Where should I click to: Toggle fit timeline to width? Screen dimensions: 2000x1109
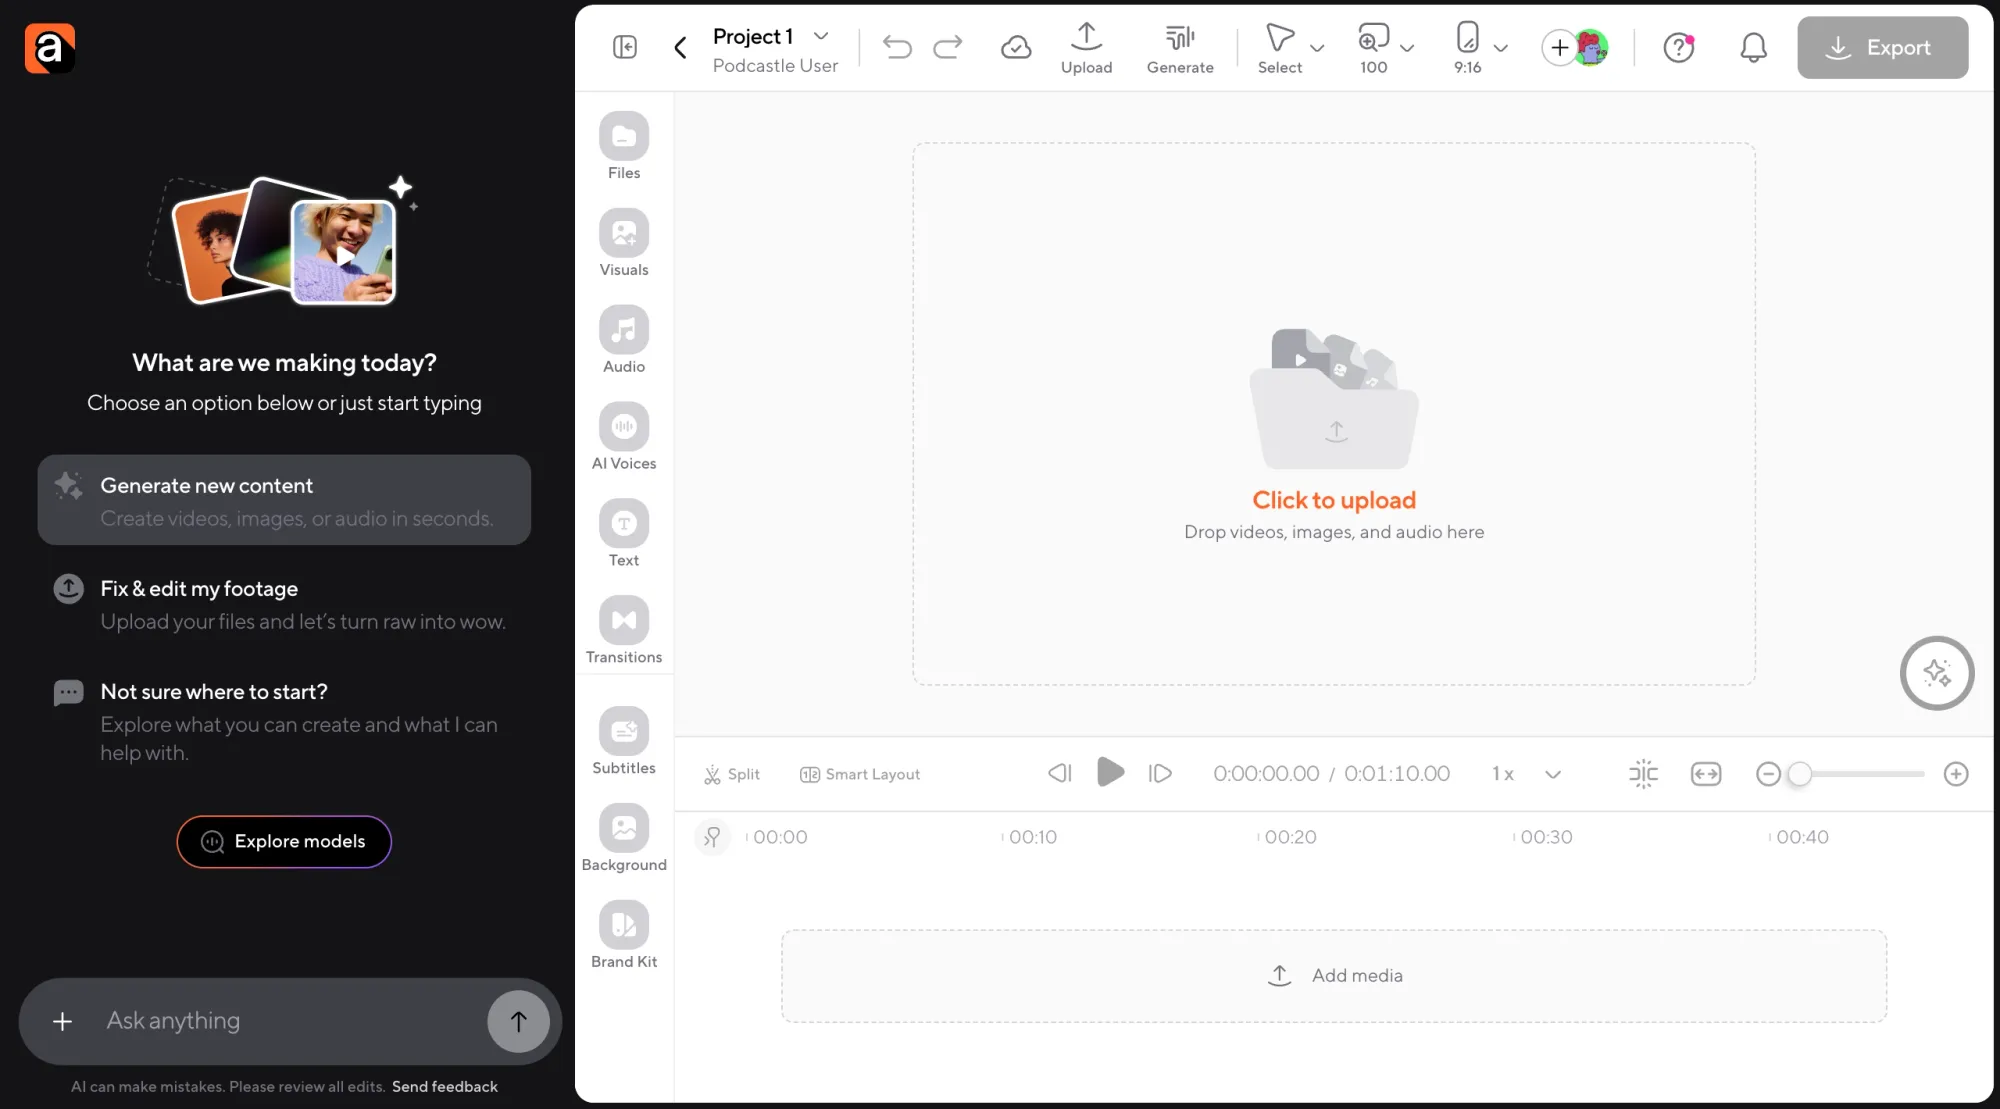coord(1706,774)
